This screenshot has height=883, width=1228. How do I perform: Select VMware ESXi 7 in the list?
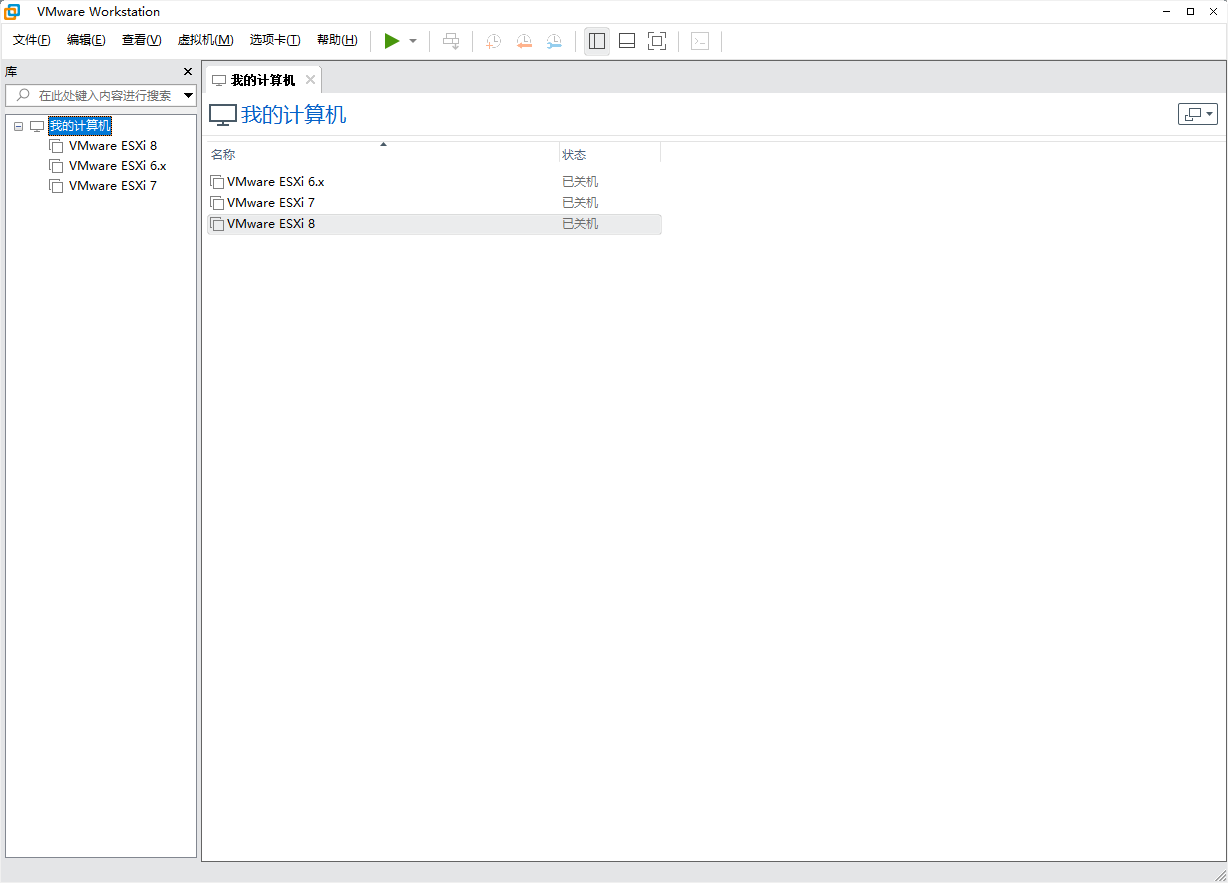tap(270, 203)
